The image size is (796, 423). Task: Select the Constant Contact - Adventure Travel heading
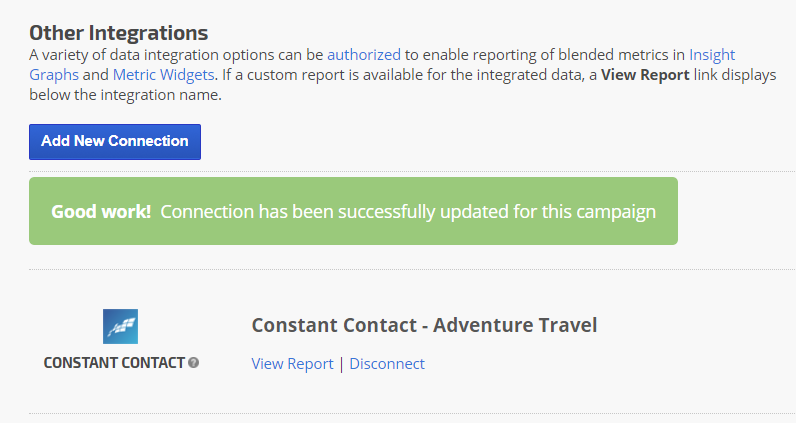[424, 325]
